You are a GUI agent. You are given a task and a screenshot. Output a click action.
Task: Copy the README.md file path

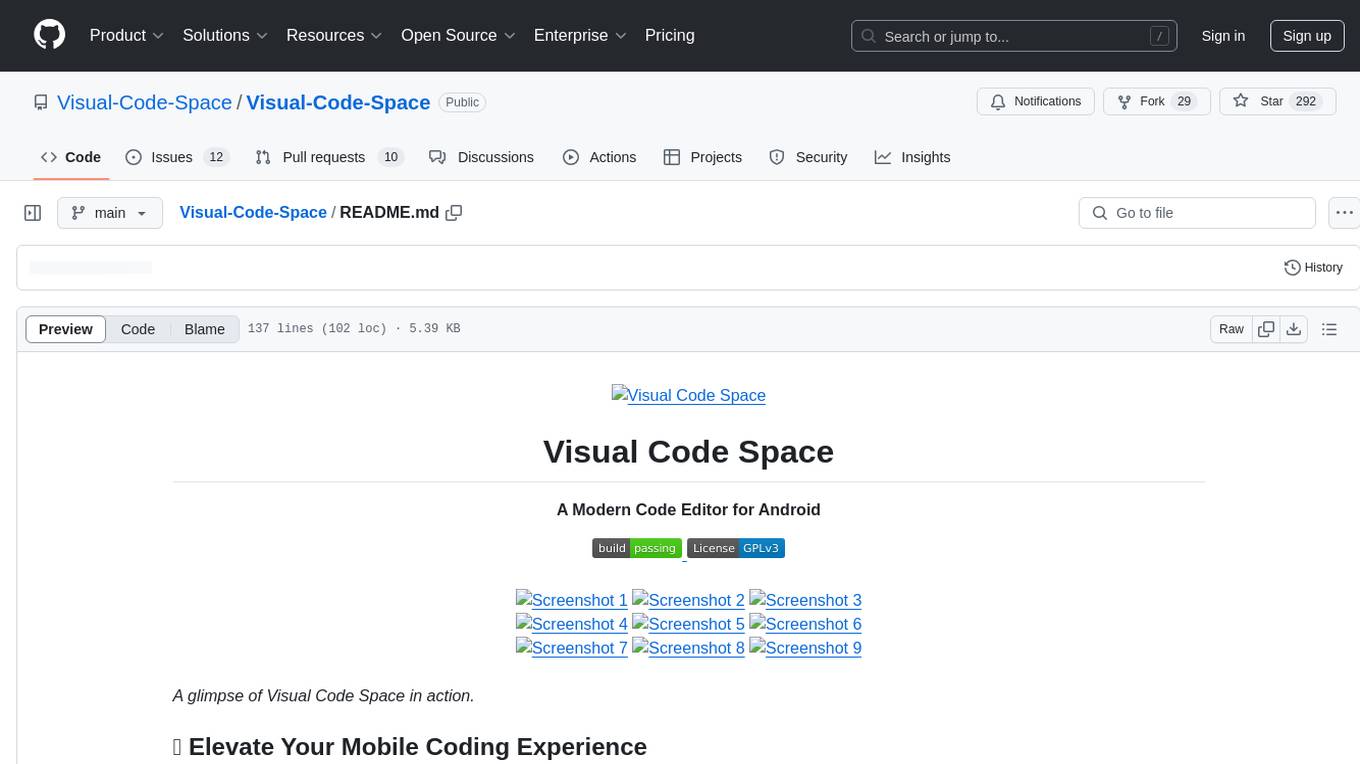coord(454,213)
